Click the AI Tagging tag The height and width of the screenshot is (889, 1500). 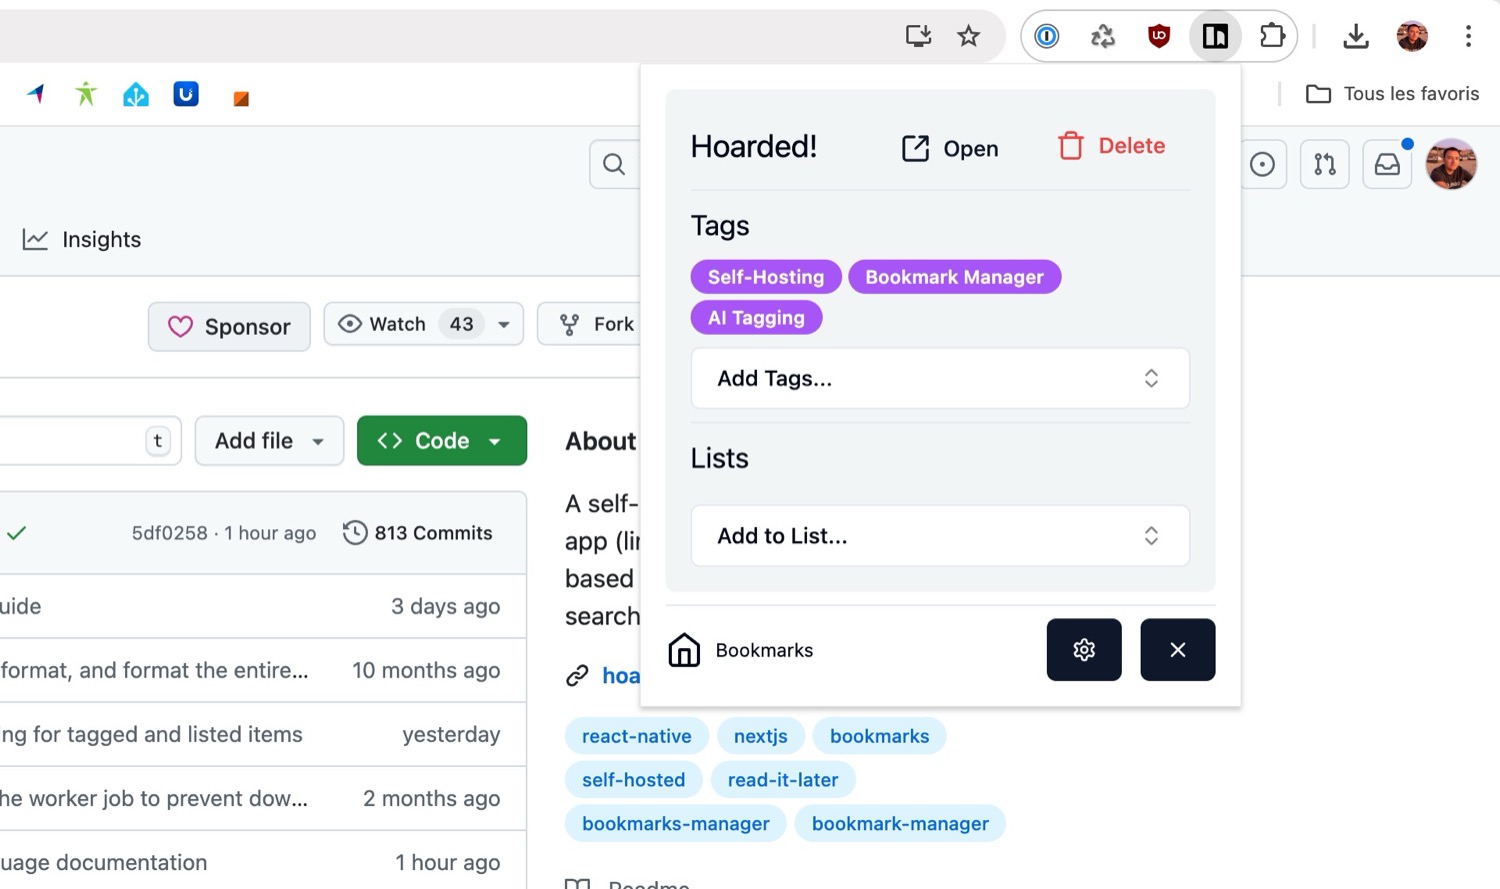756,318
